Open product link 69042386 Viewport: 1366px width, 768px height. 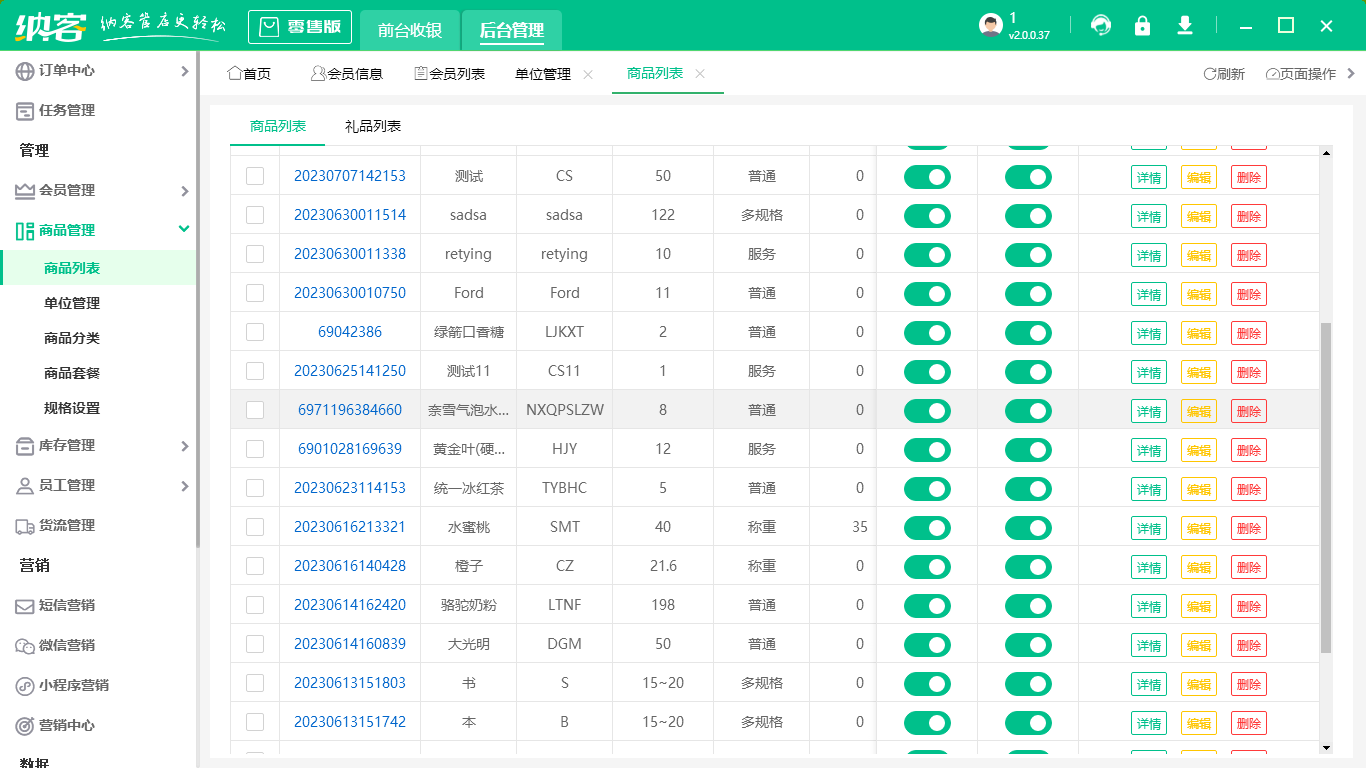349,332
